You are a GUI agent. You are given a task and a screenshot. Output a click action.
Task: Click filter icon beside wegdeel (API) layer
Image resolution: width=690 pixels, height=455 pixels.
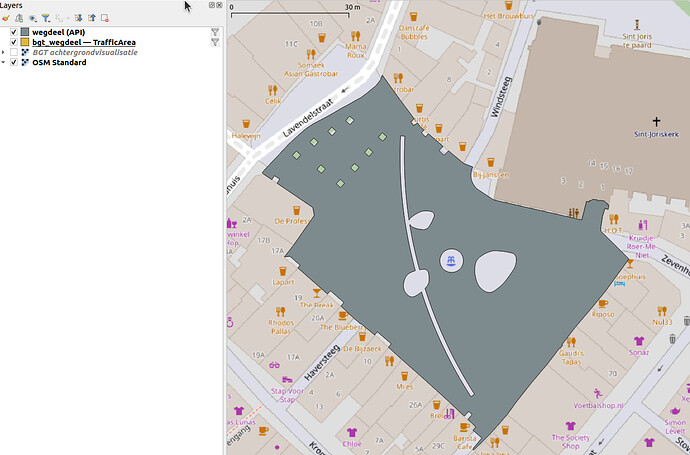(x=214, y=32)
